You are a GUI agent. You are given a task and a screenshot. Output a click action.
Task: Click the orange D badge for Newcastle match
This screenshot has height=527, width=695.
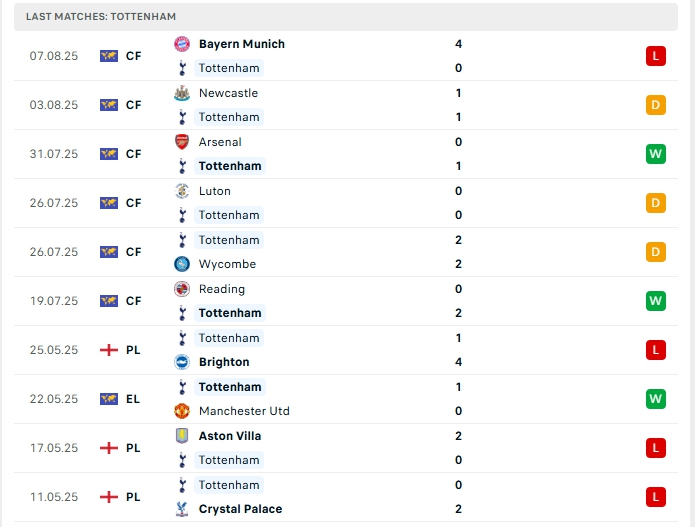tap(655, 105)
